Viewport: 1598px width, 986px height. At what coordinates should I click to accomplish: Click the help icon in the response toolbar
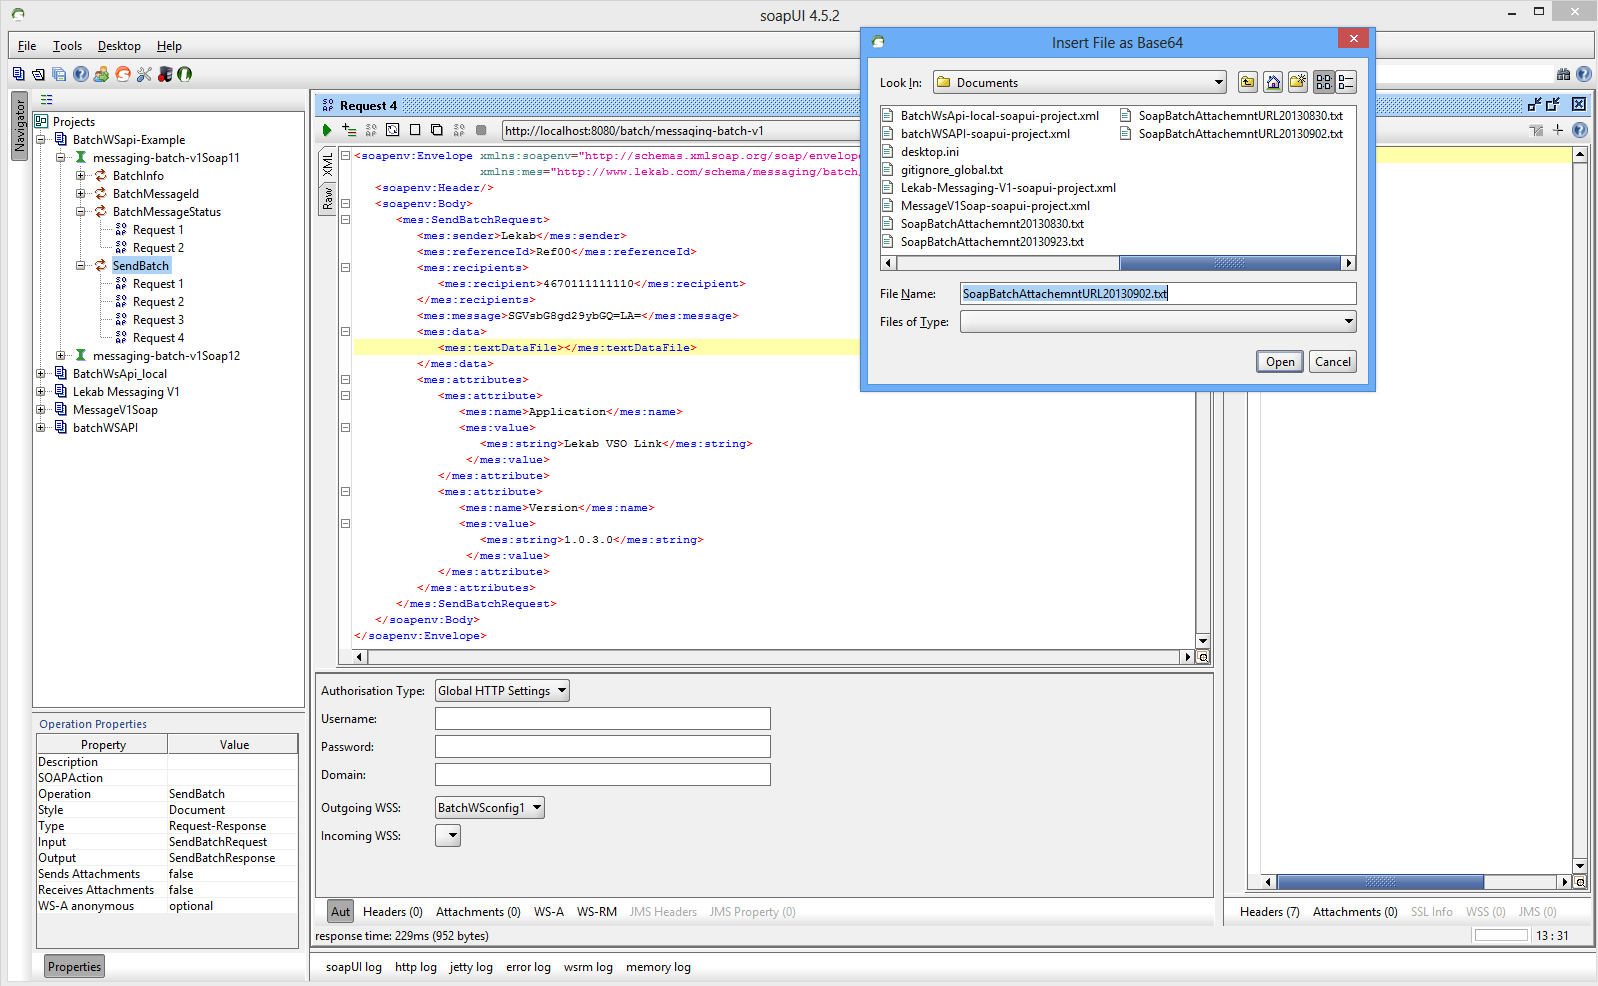tap(1580, 130)
